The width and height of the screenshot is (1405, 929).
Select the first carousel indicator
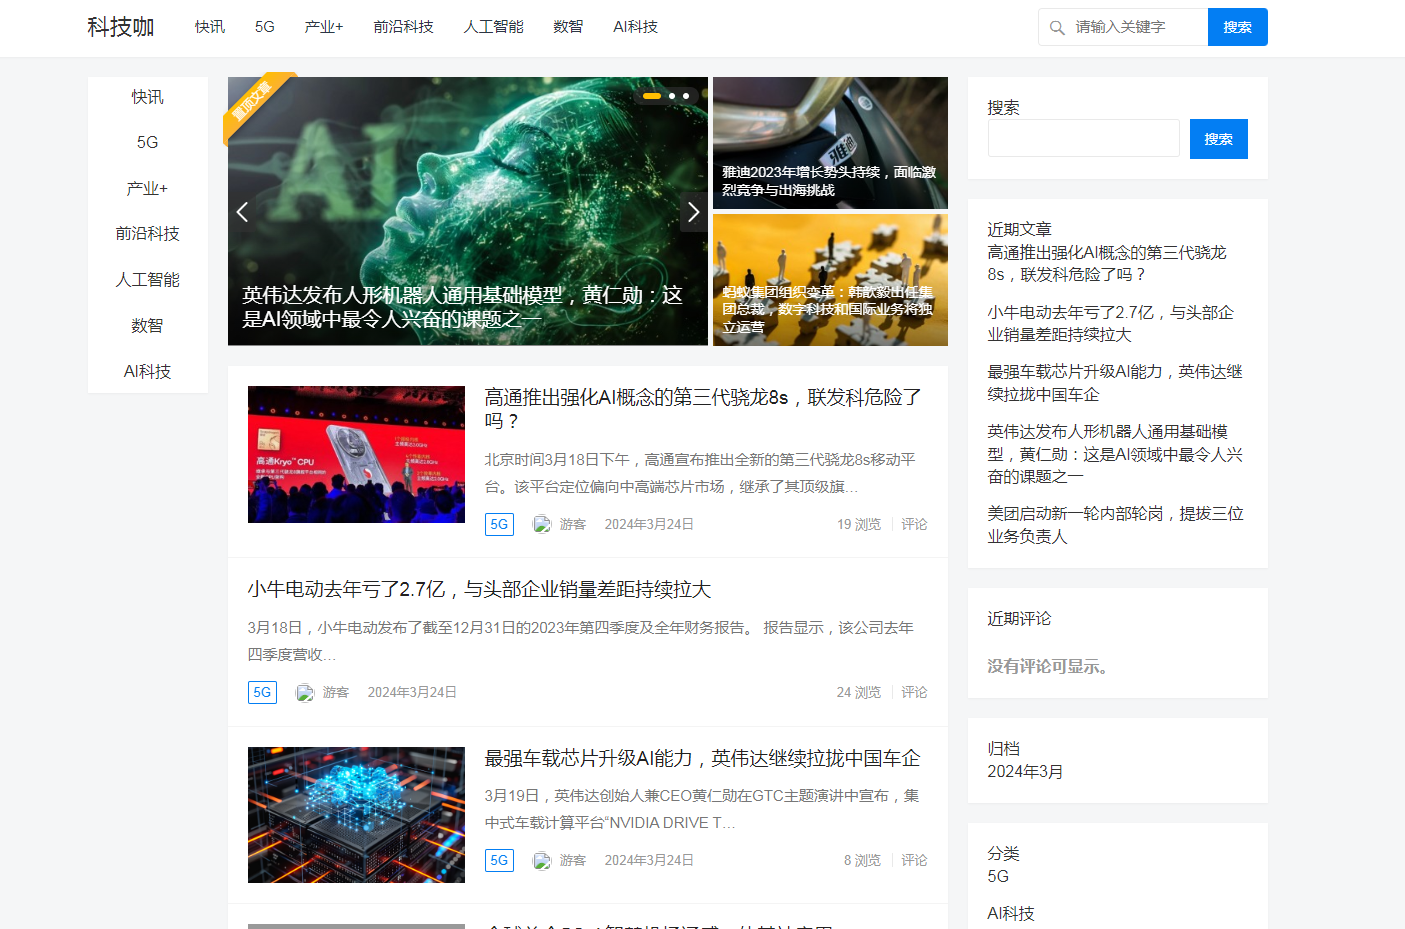pos(652,96)
